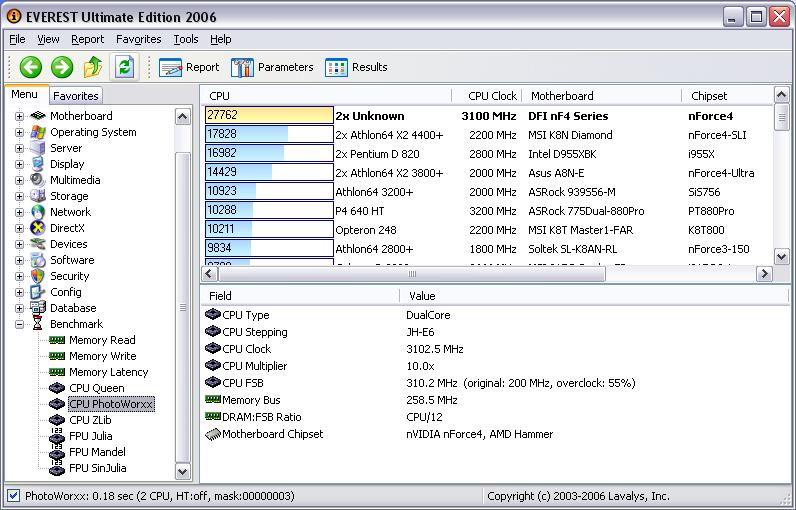Collapse the Benchmark tree node
Image resolution: width=796 pixels, height=510 pixels.
point(19,324)
